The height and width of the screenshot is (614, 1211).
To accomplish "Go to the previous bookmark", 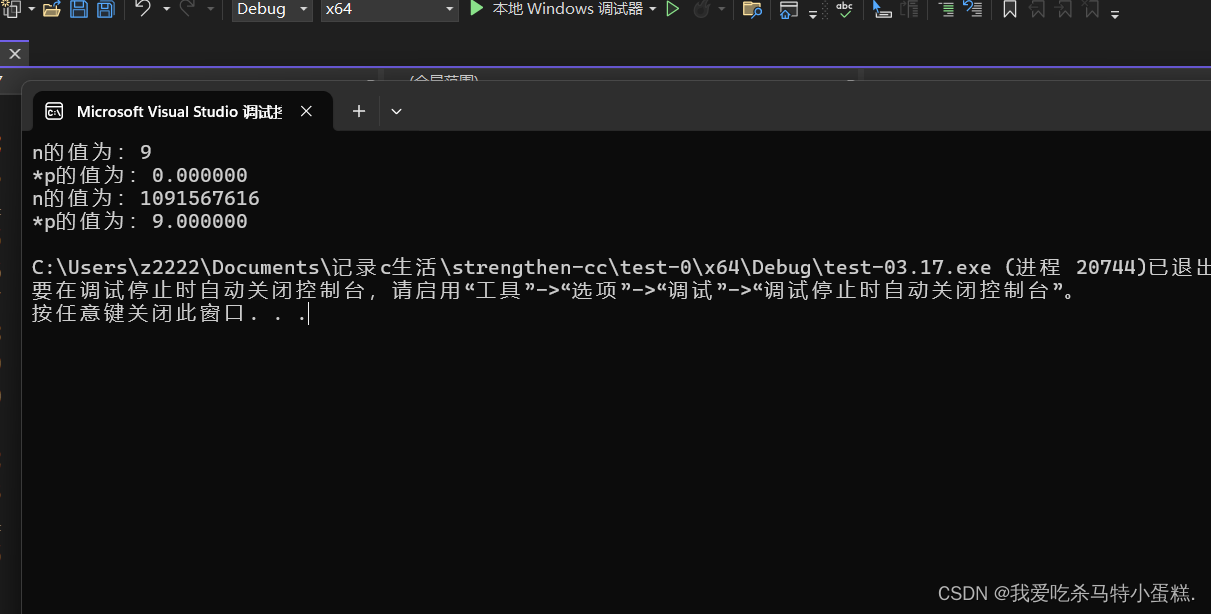I will (x=1037, y=10).
